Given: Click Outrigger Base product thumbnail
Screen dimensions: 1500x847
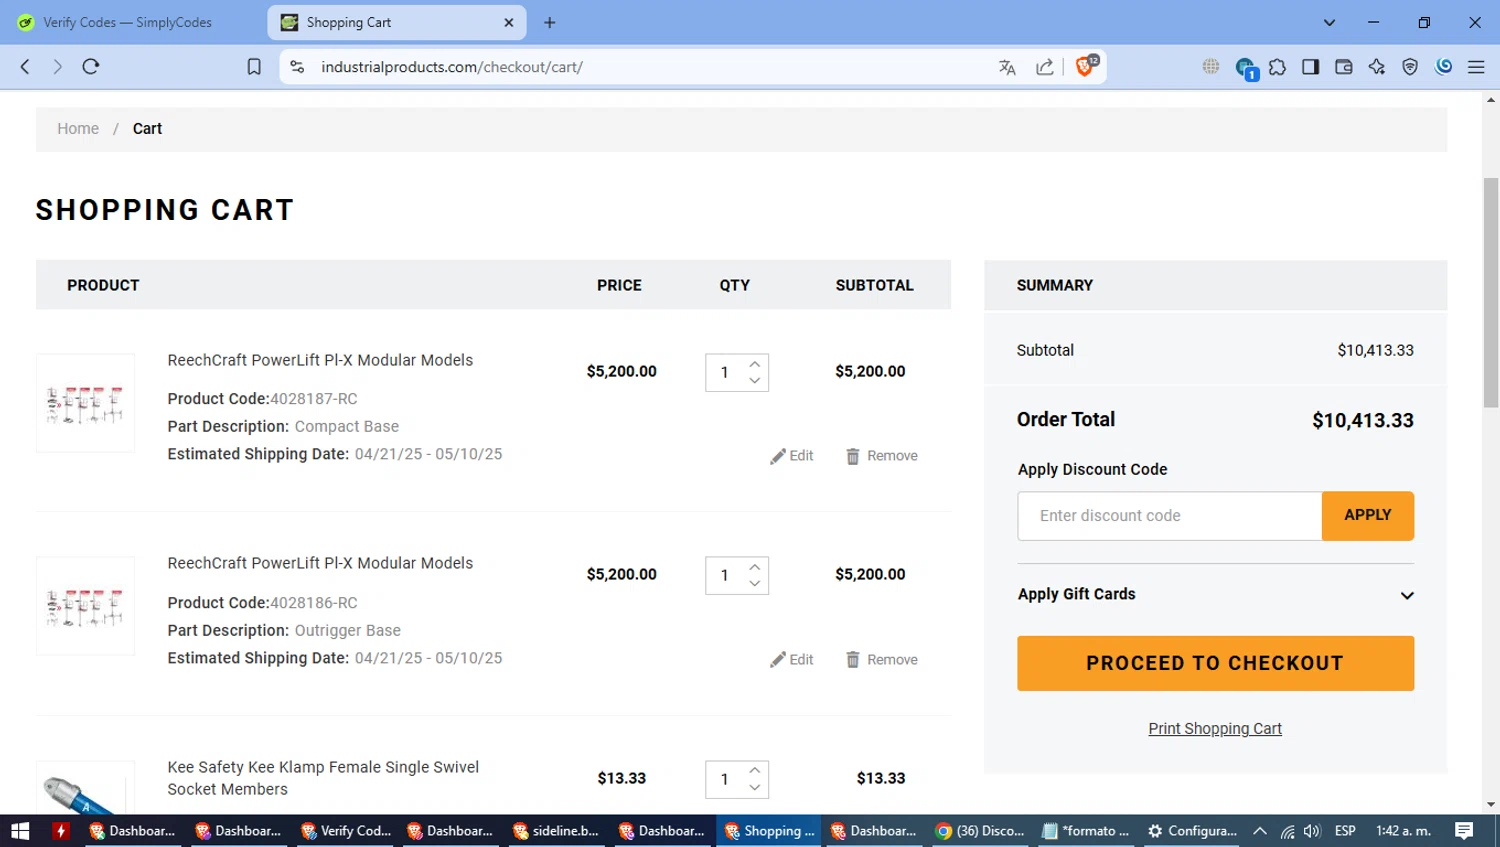Looking at the screenshot, I should click(x=85, y=606).
